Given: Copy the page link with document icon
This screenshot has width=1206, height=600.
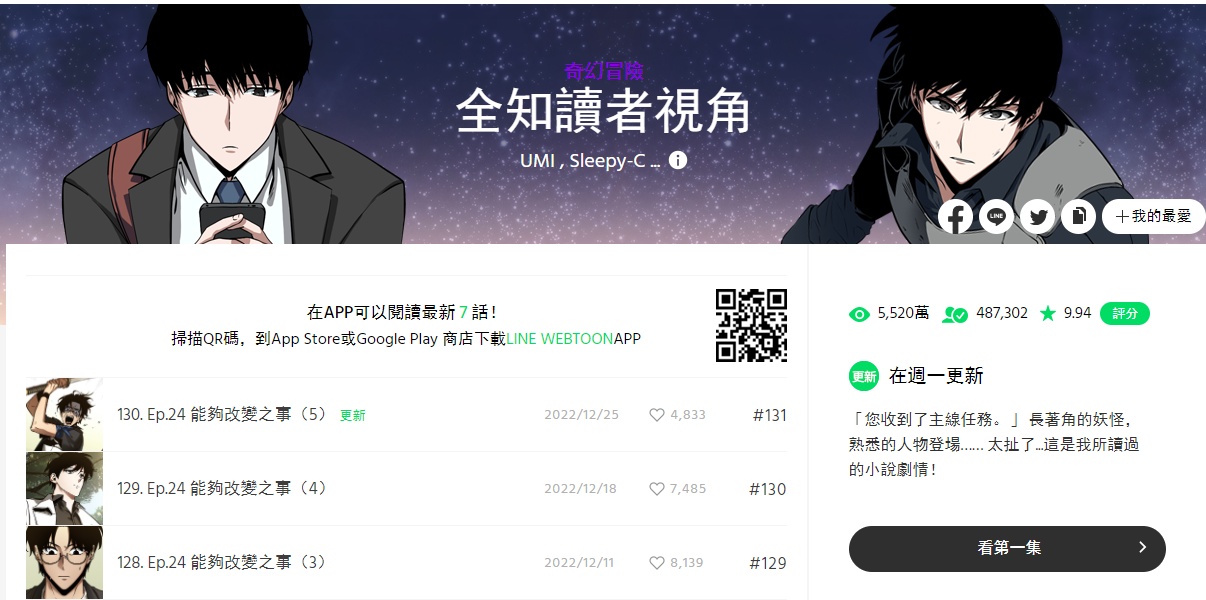Looking at the screenshot, I should pos(1079,216).
